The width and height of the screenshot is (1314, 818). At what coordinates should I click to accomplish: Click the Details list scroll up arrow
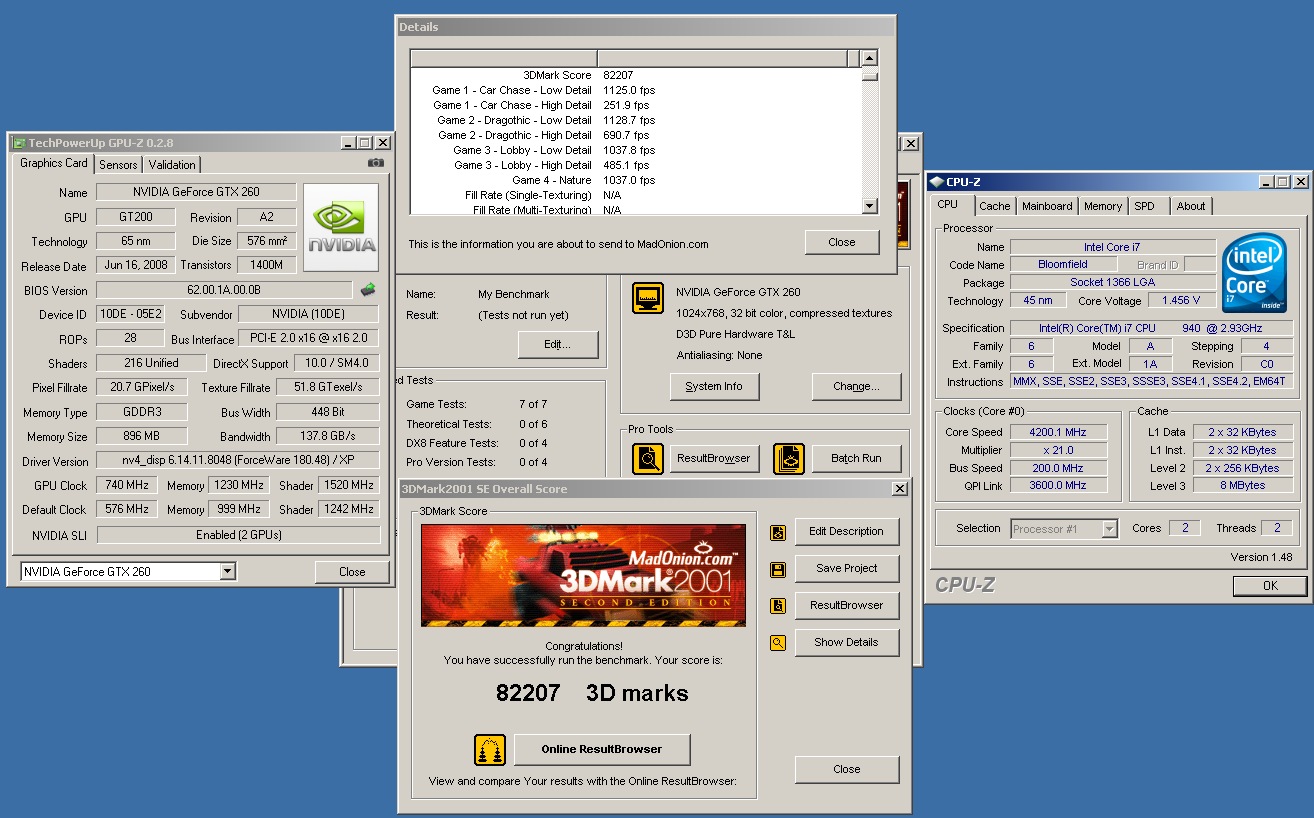(869, 59)
